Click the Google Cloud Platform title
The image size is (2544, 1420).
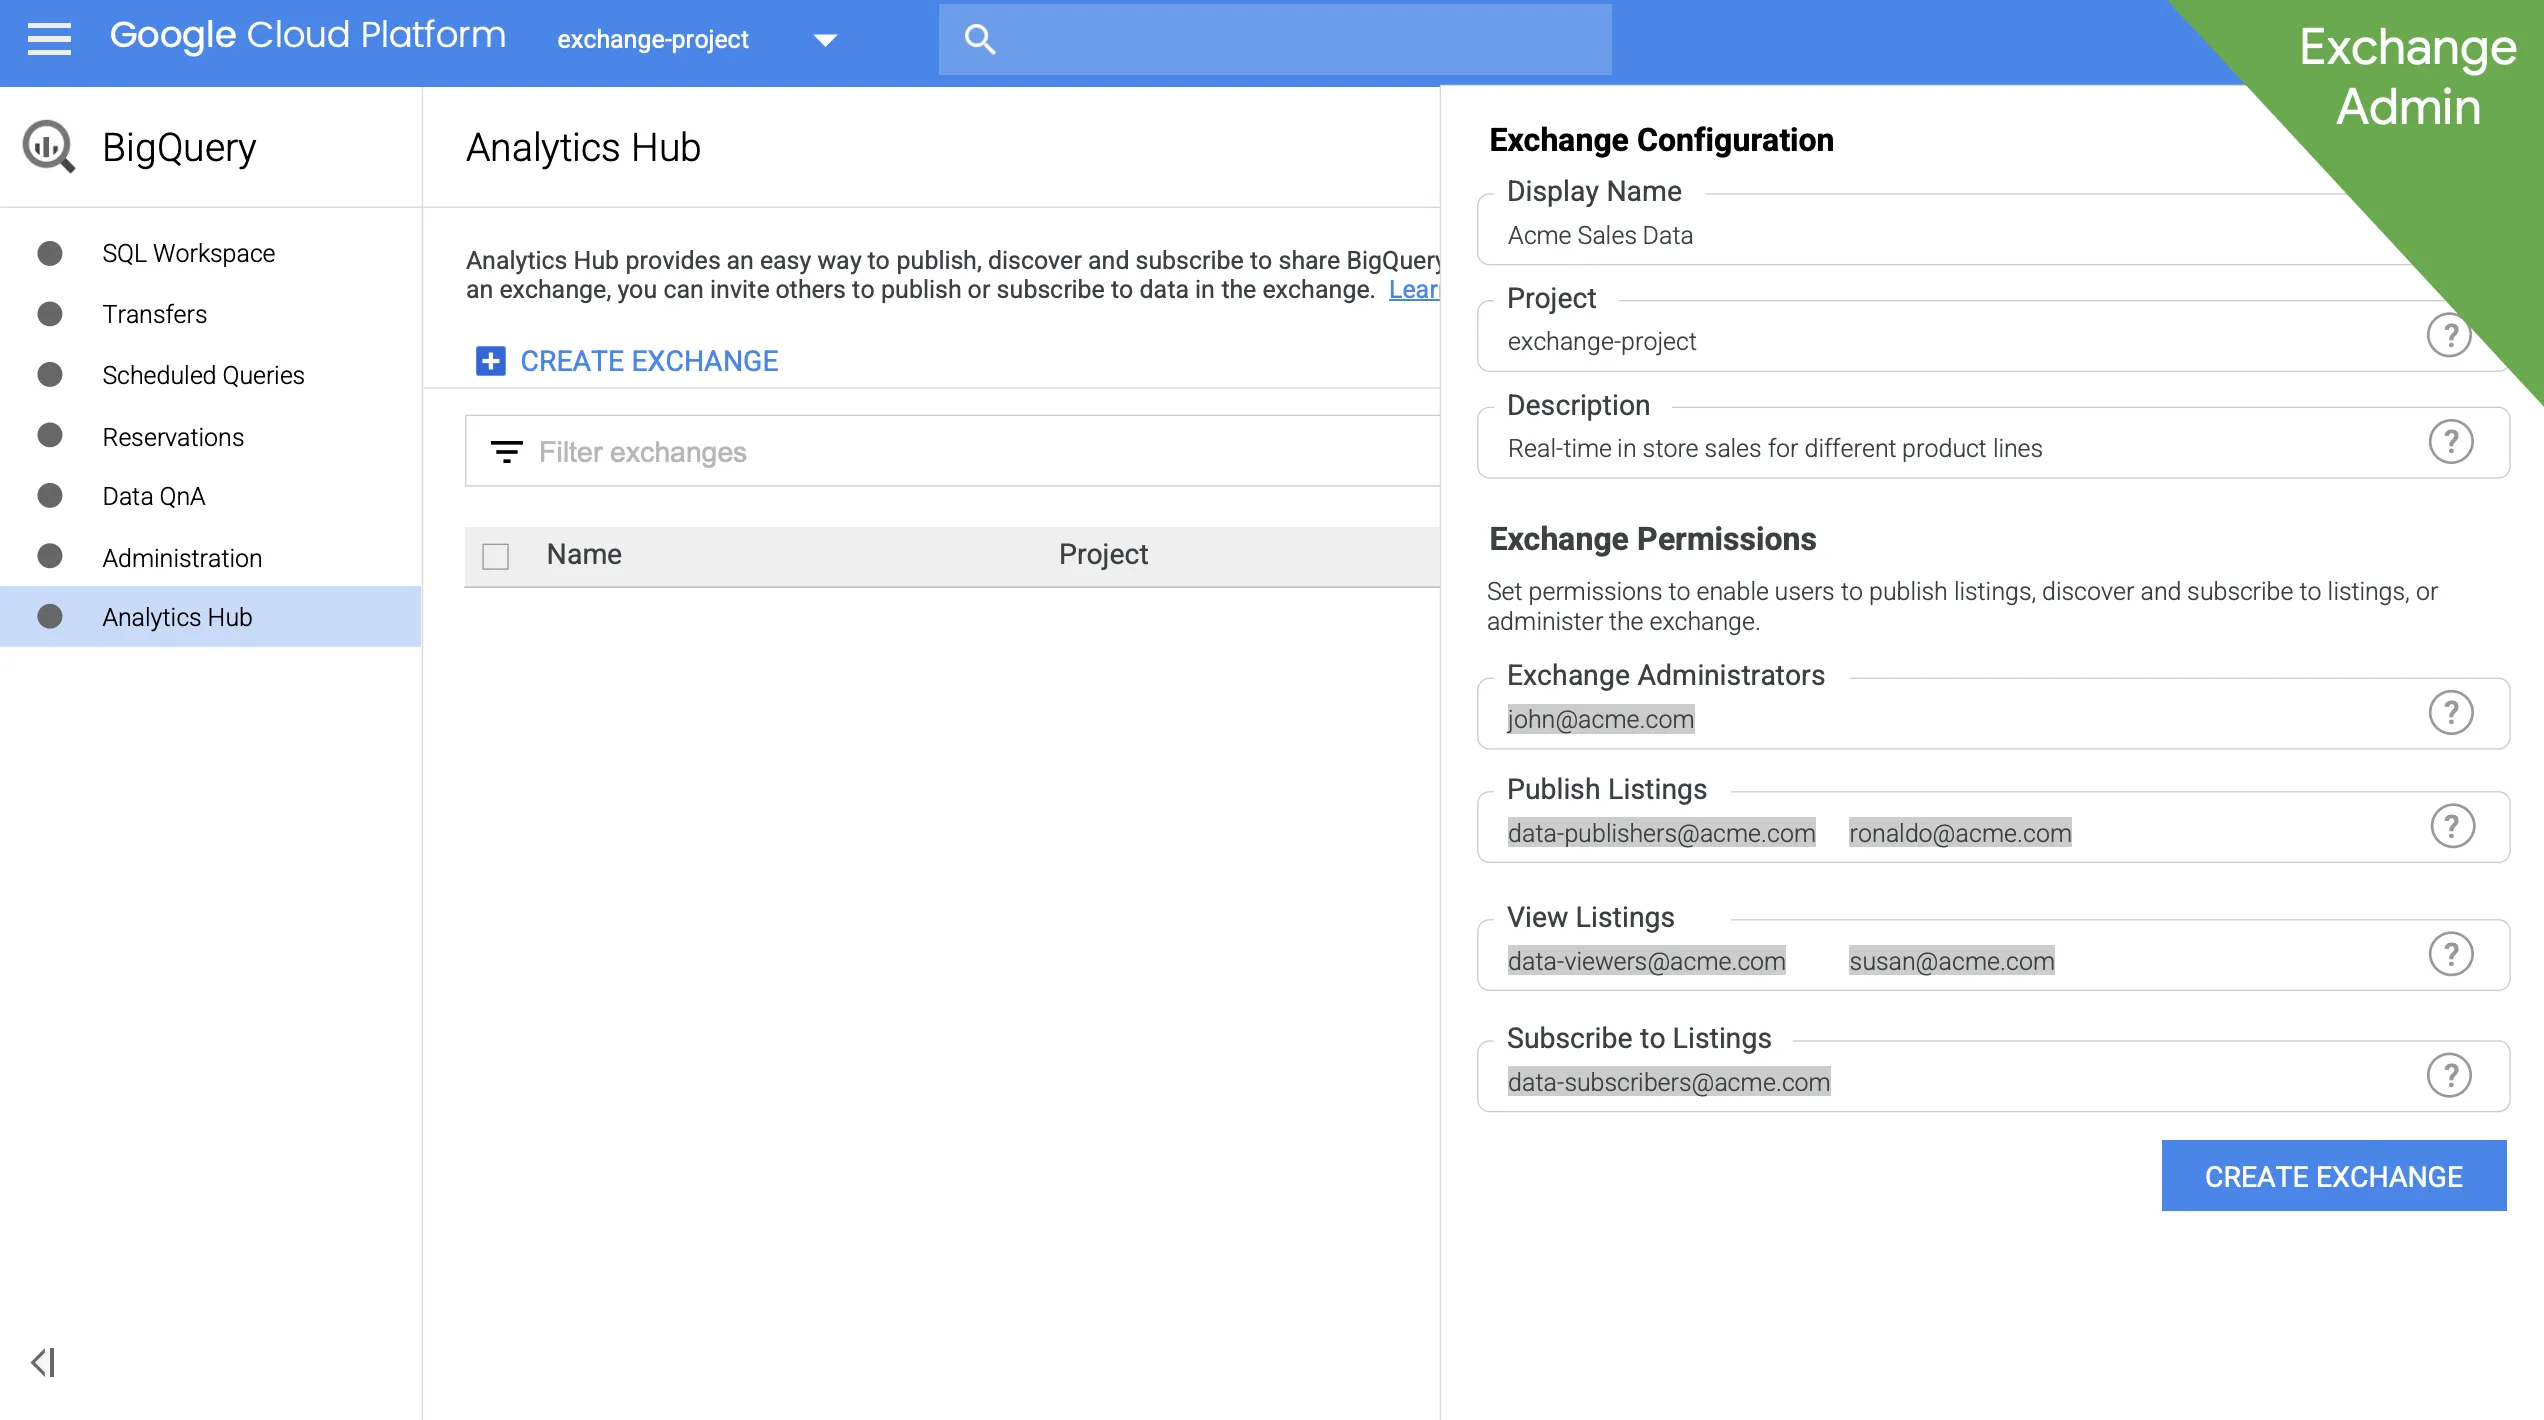point(307,36)
